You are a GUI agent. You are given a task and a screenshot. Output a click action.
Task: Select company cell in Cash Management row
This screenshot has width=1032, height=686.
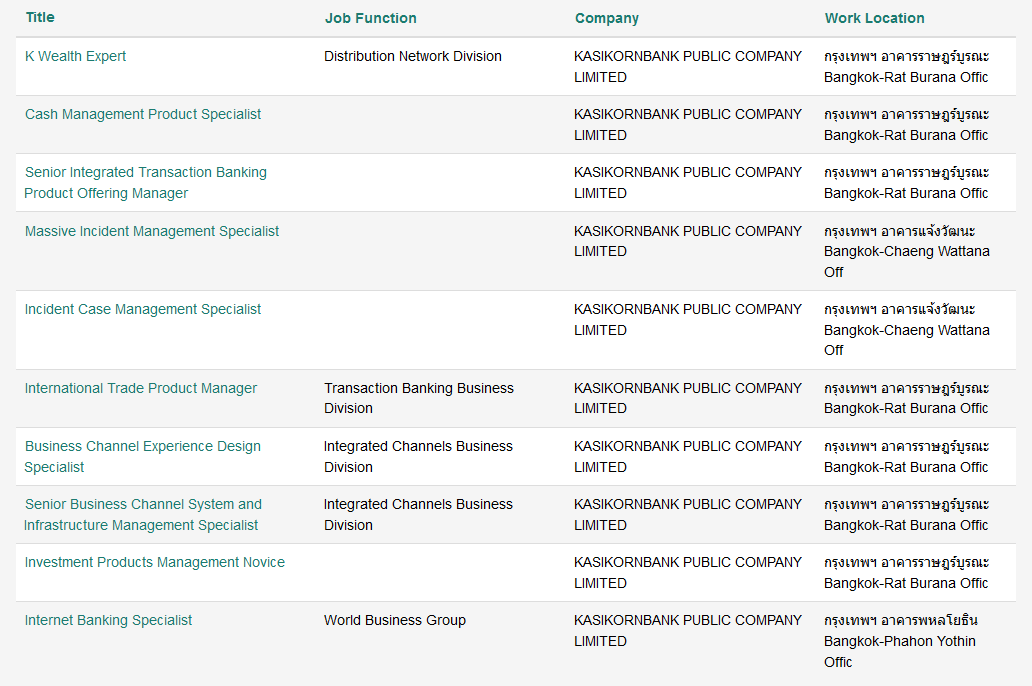pos(688,125)
